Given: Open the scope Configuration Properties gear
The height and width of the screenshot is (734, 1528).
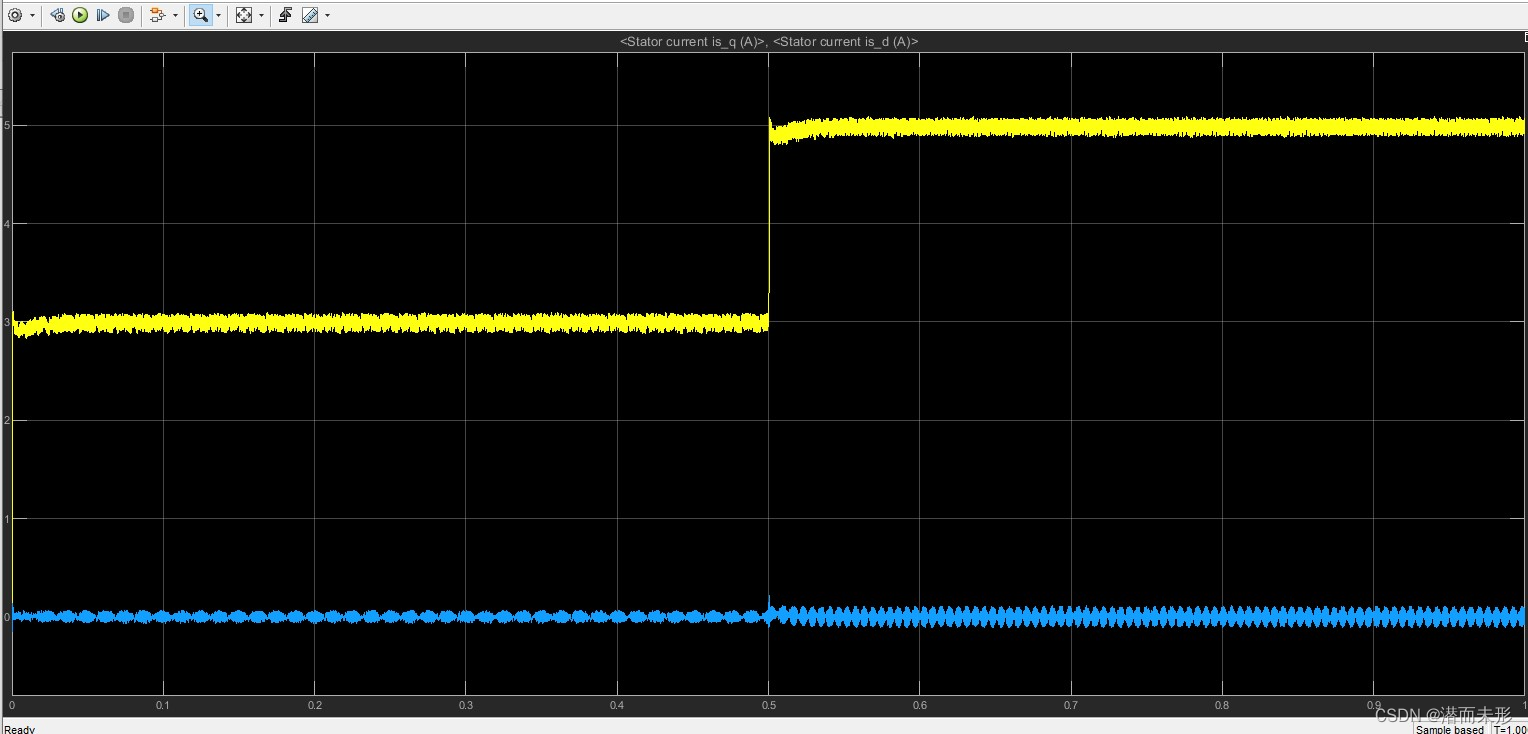Looking at the screenshot, I should tap(16, 14).
